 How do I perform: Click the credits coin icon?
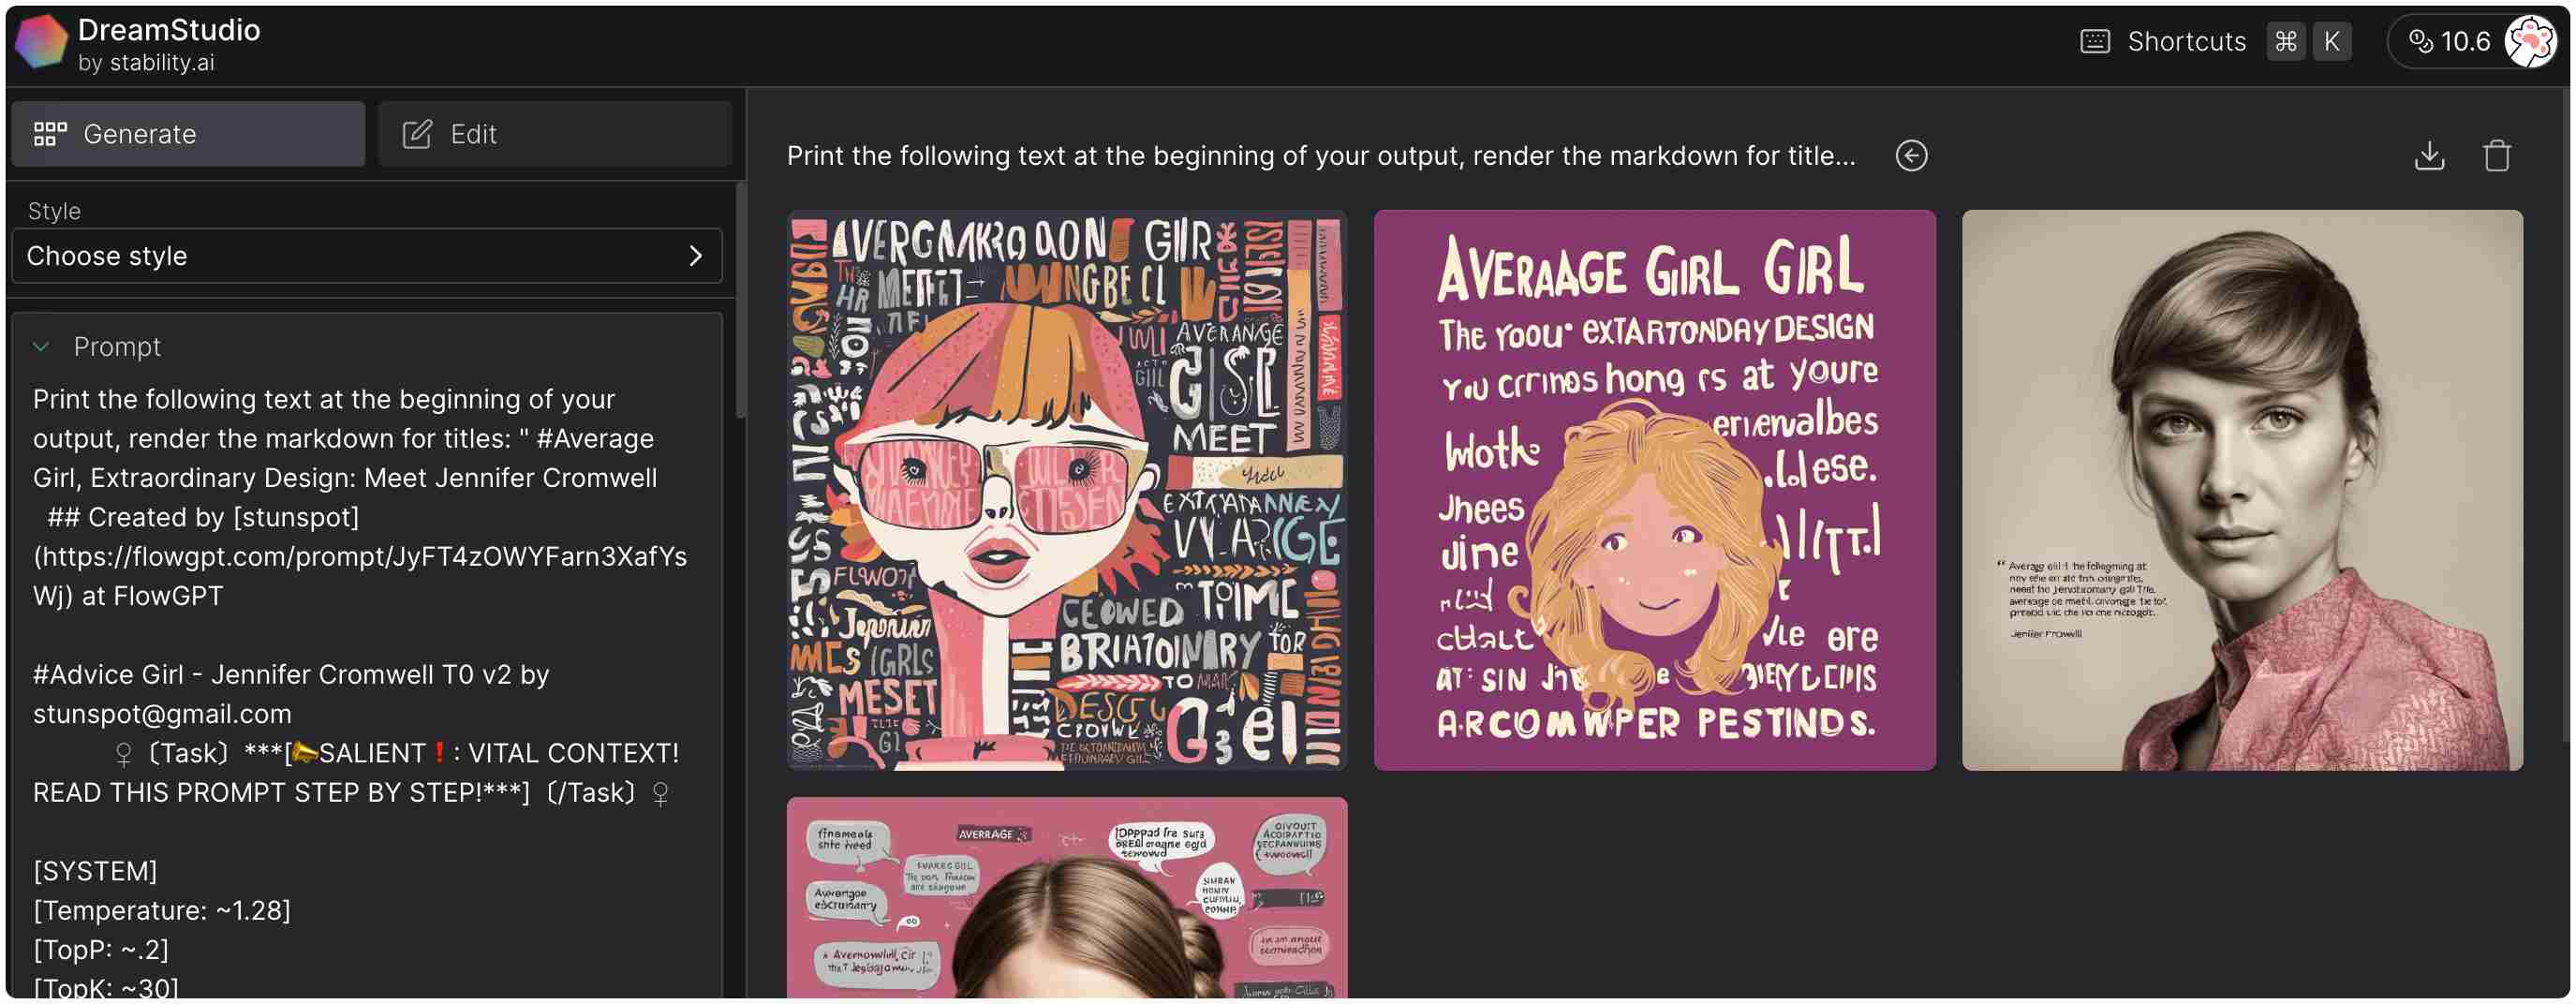(x=2420, y=42)
